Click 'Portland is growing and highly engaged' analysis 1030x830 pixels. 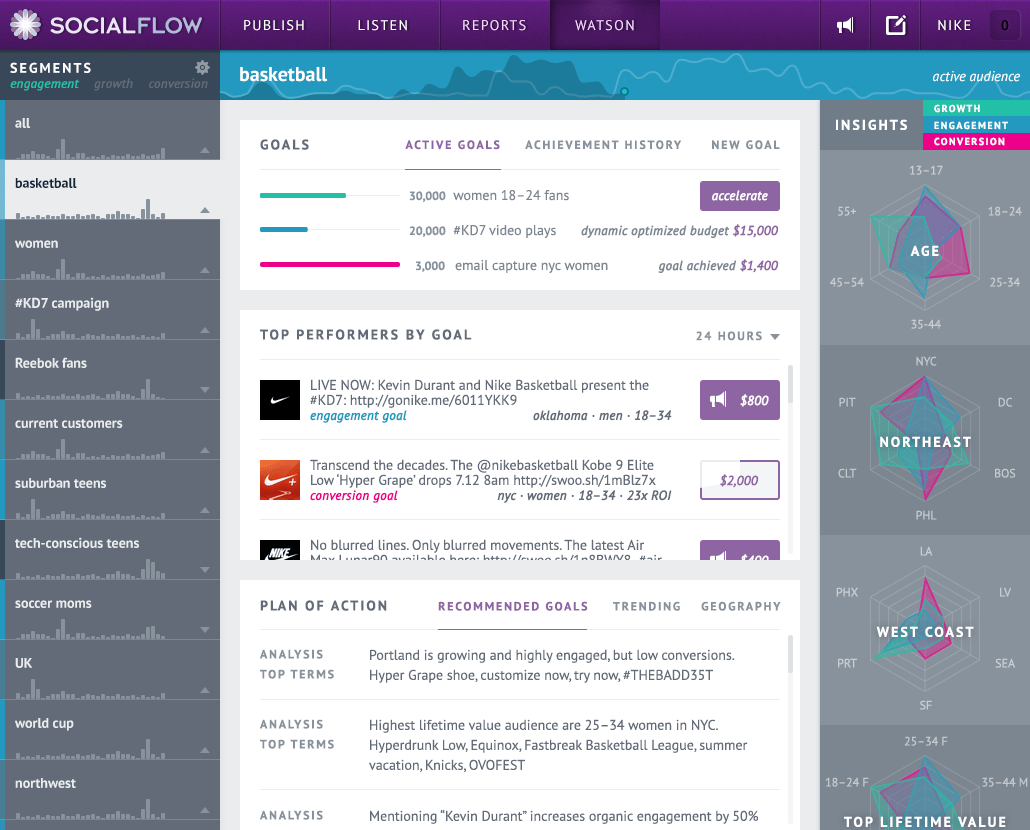pos(552,655)
